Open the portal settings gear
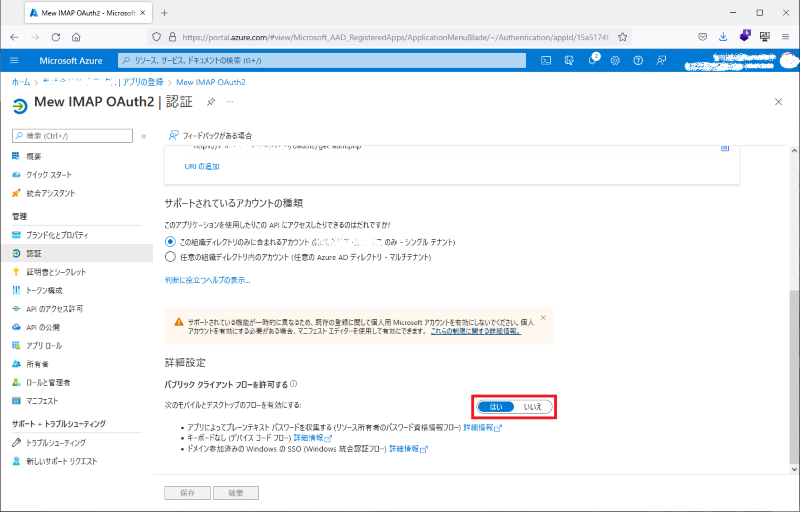The height and width of the screenshot is (512, 800). 615,60
